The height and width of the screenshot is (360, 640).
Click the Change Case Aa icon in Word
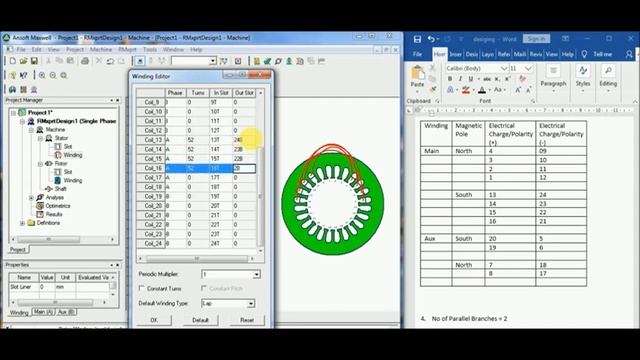point(498,90)
